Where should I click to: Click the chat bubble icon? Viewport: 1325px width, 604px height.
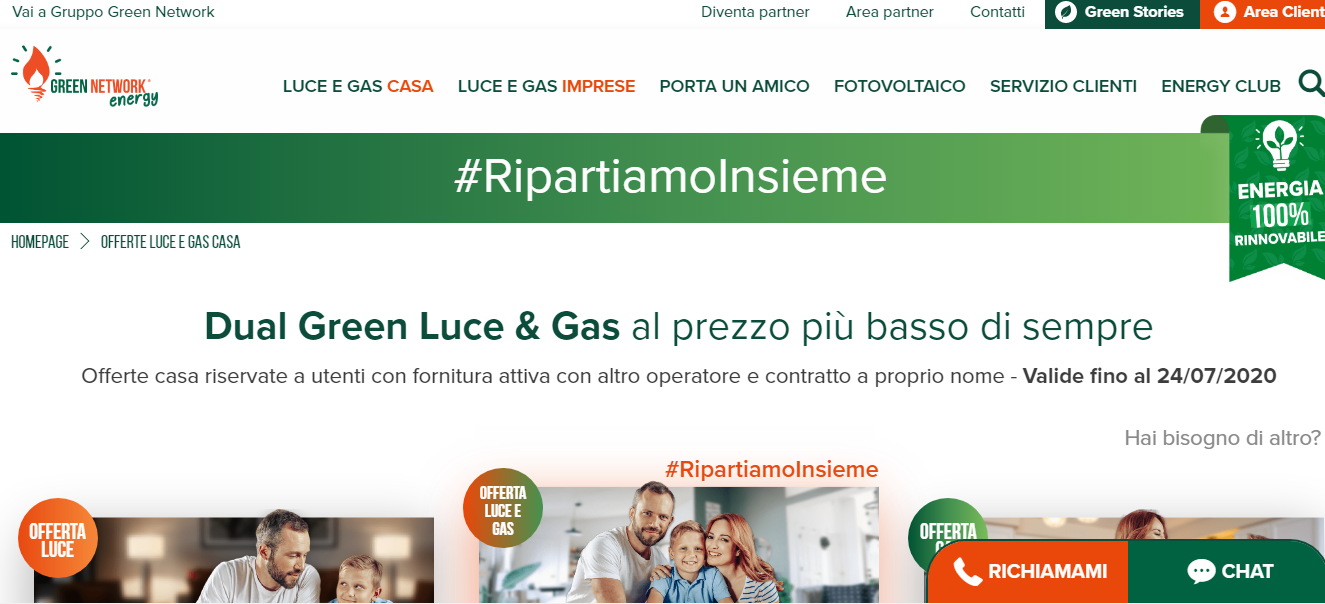coord(1201,571)
